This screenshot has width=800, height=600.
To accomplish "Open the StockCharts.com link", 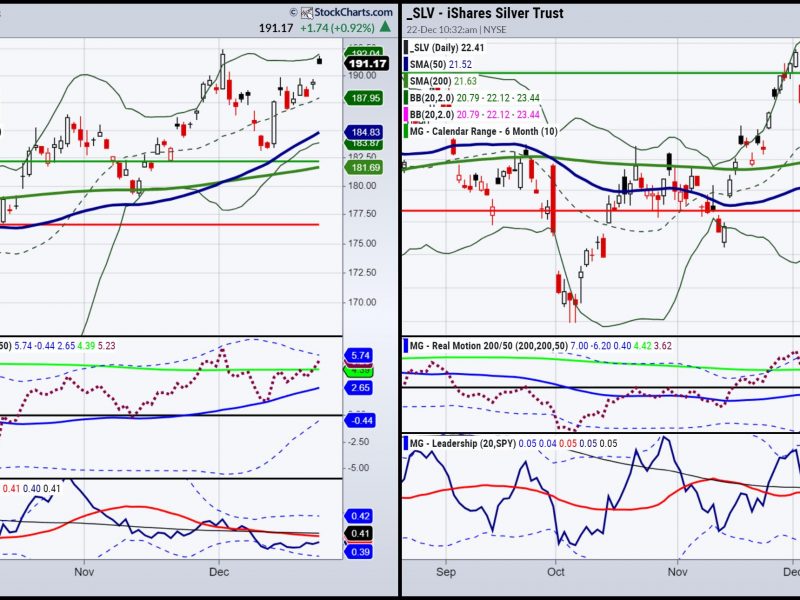I will point(353,12).
